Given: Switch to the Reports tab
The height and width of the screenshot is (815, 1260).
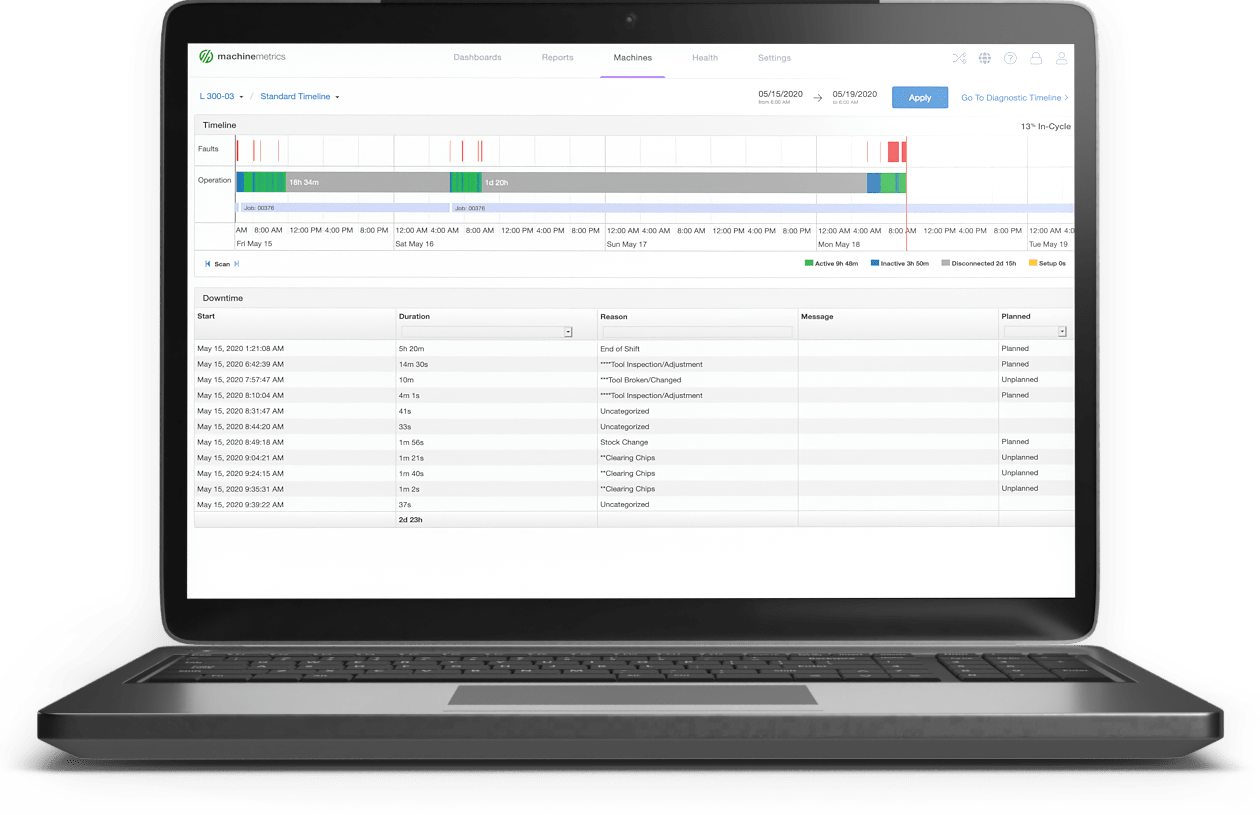Looking at the screenshot, I should (557, 57).
